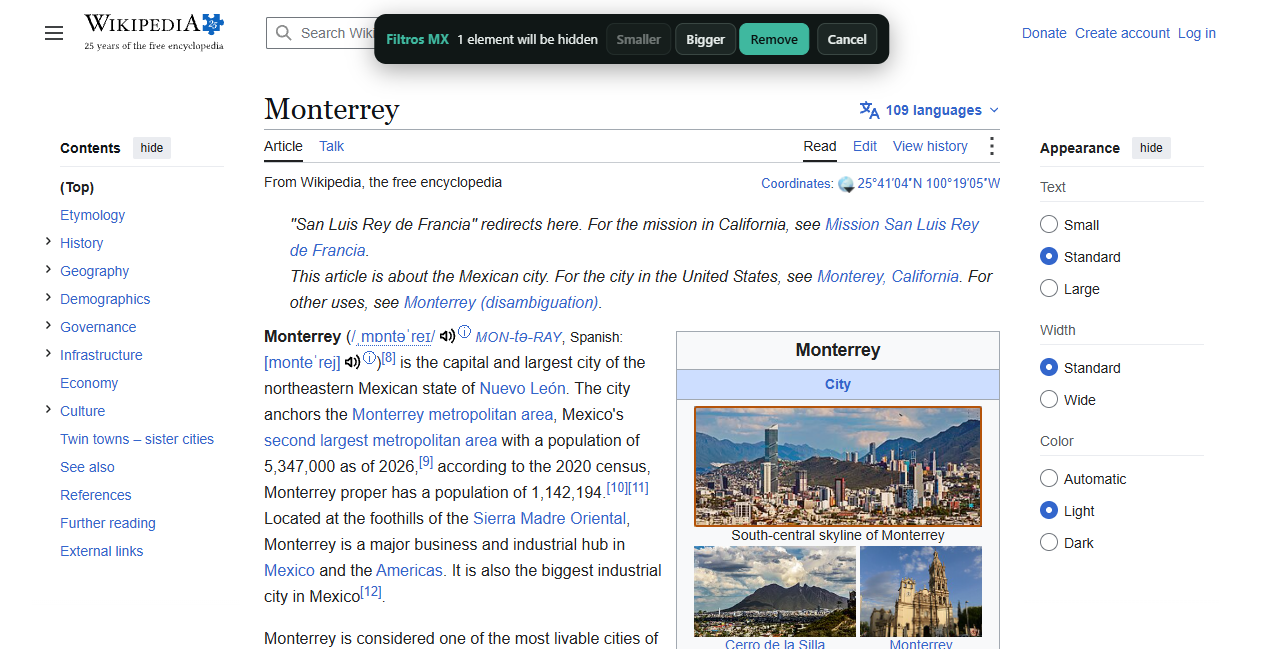Play the Spanish pronunciation audio icon
This screenshot has width=1264, height=649.
coord(352,362)
